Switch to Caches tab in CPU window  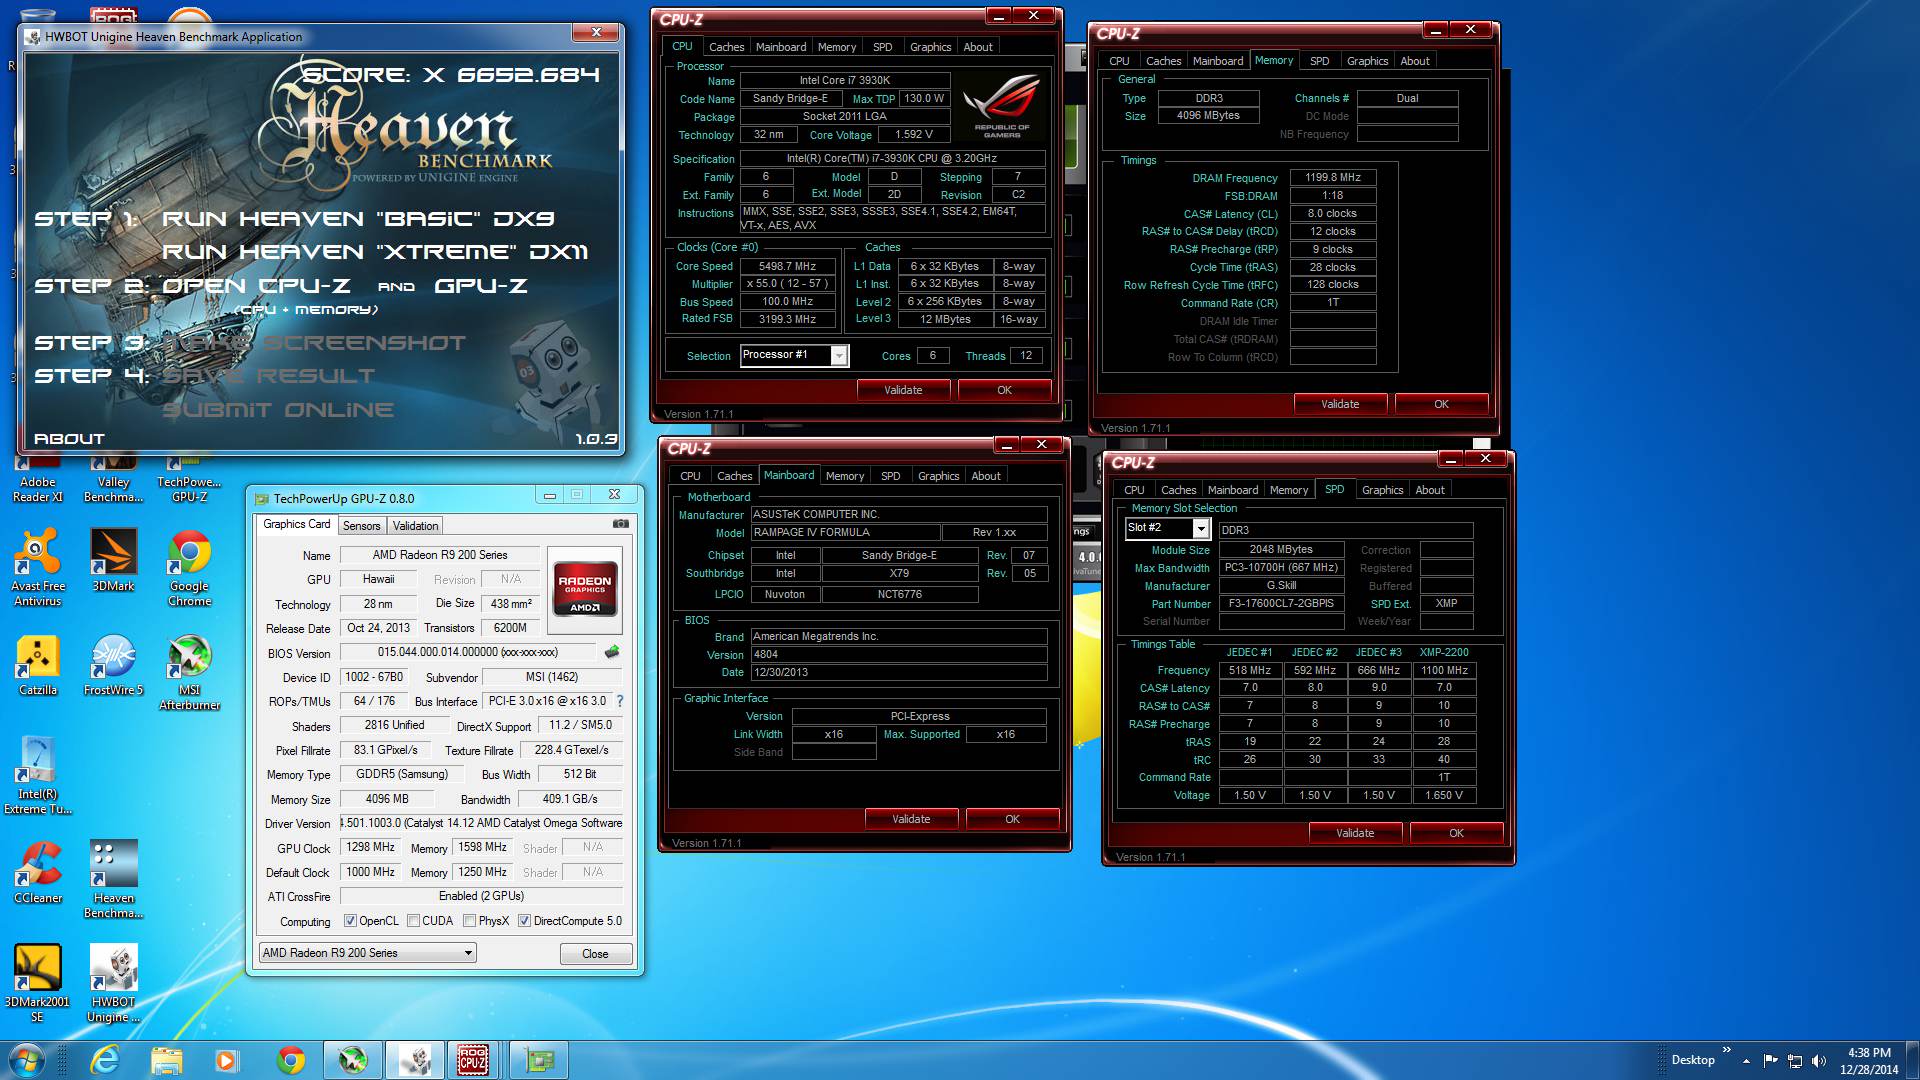(x=726, y=47)
